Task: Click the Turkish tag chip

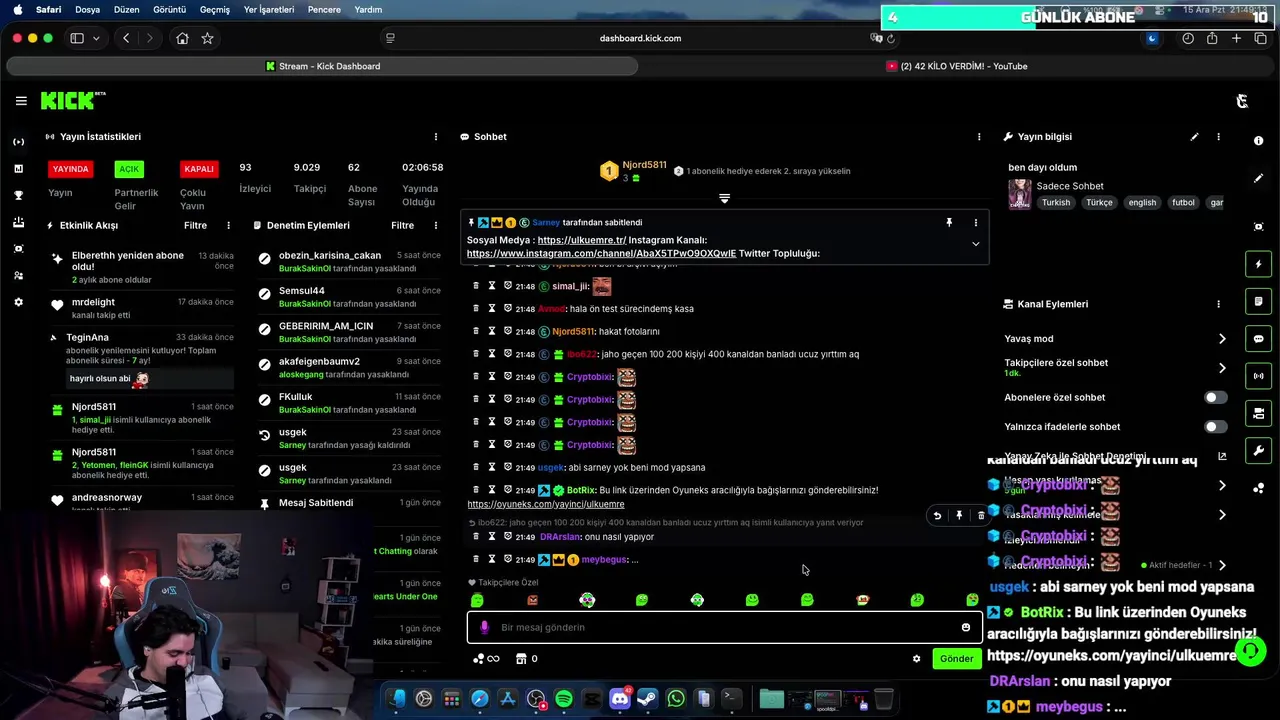Action: pos(1056,203)
